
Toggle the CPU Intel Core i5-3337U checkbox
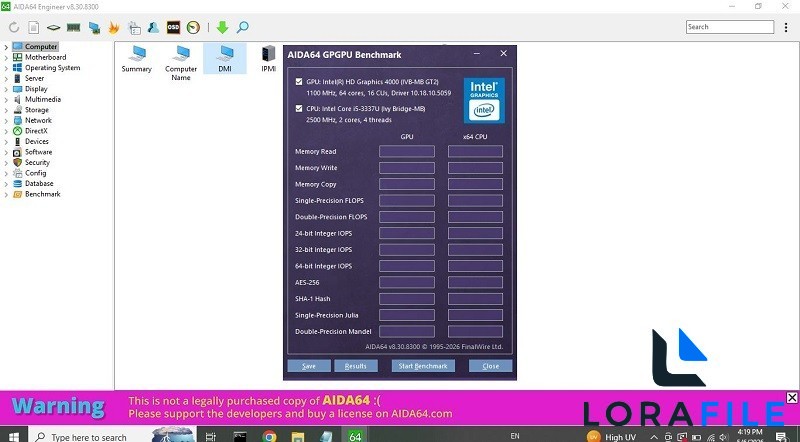coord(299,109)
